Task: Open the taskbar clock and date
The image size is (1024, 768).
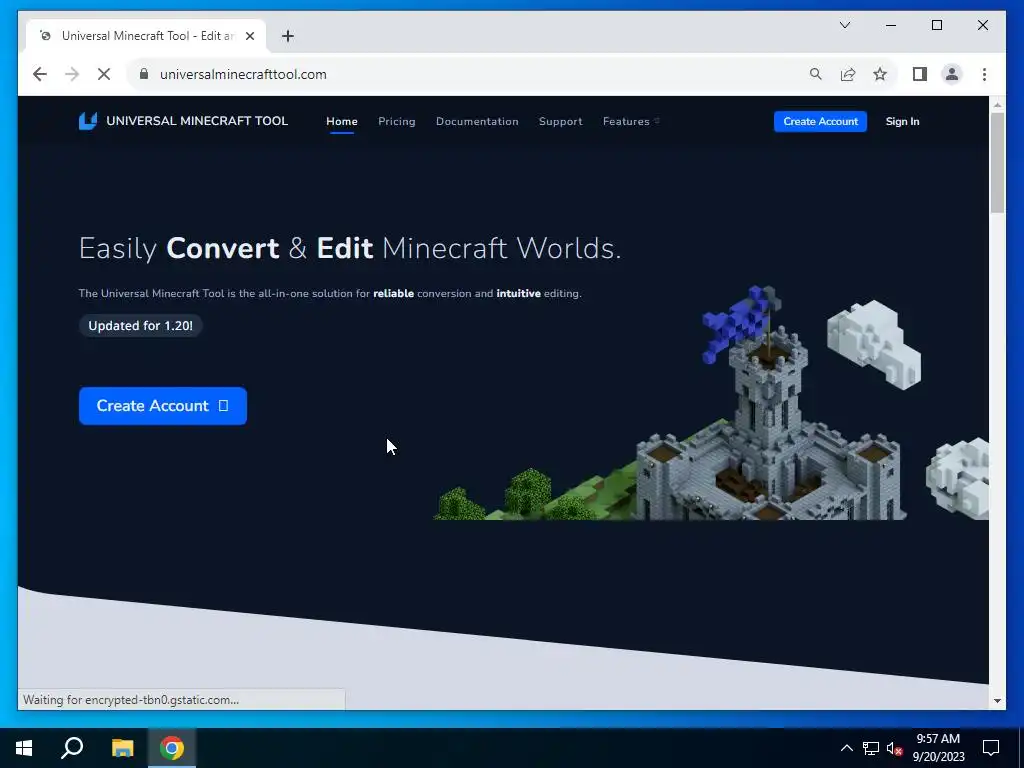Action: click(x=938, y=748)
